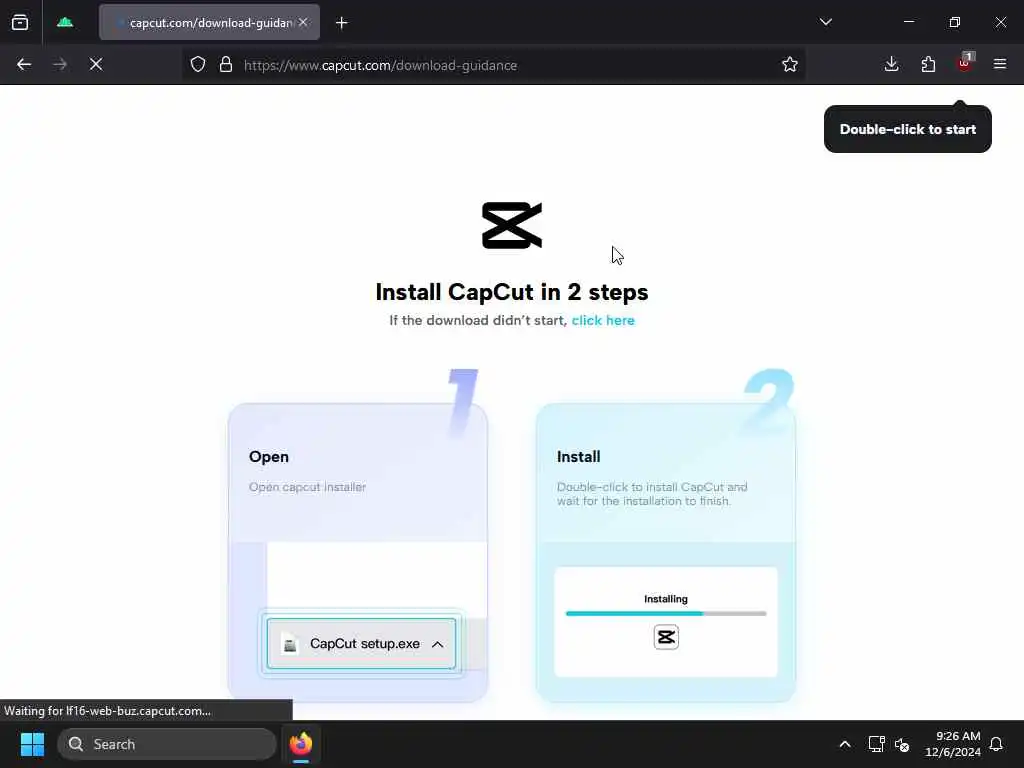Open the notifications bell icon

[x=996, y=744]
